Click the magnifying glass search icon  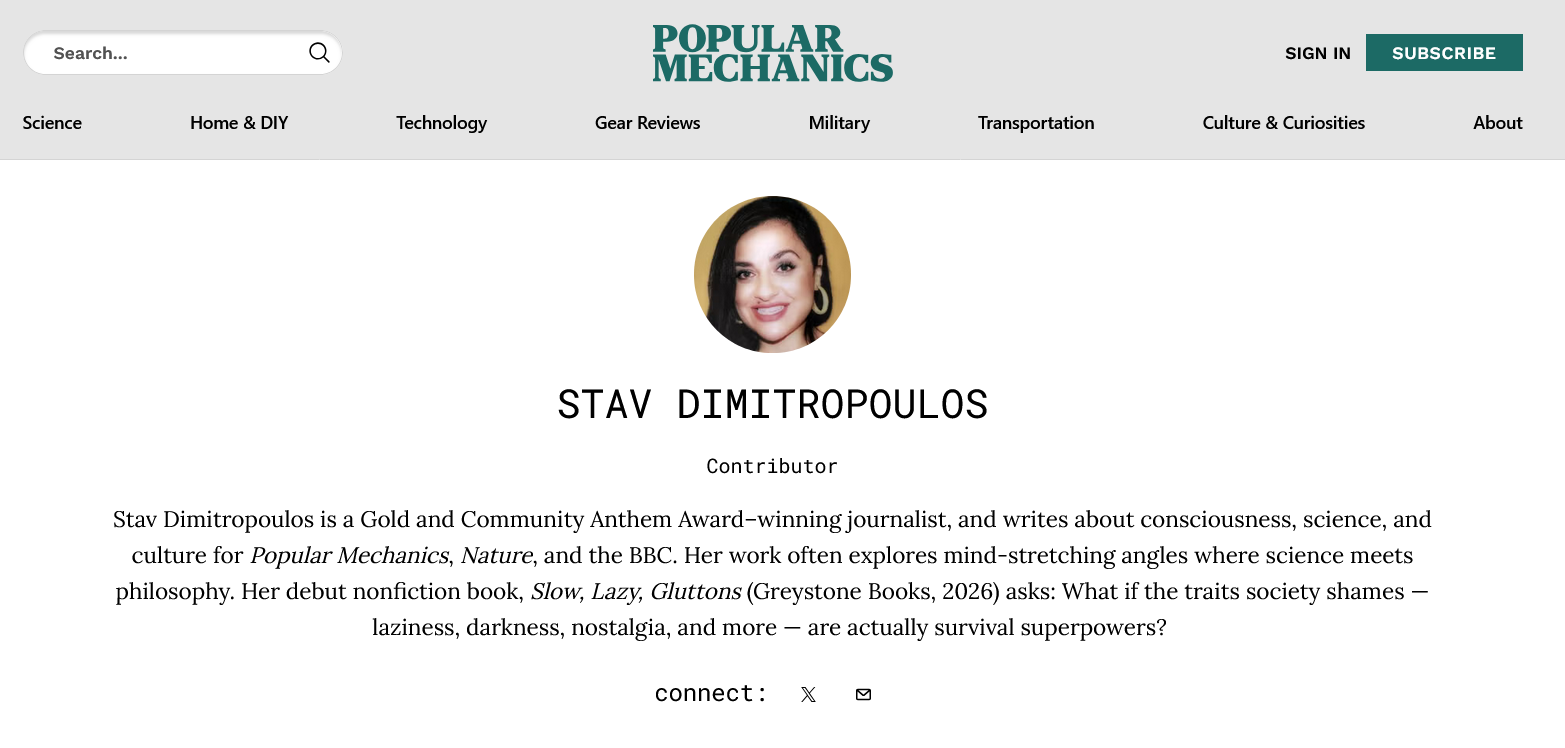[319, 53]
